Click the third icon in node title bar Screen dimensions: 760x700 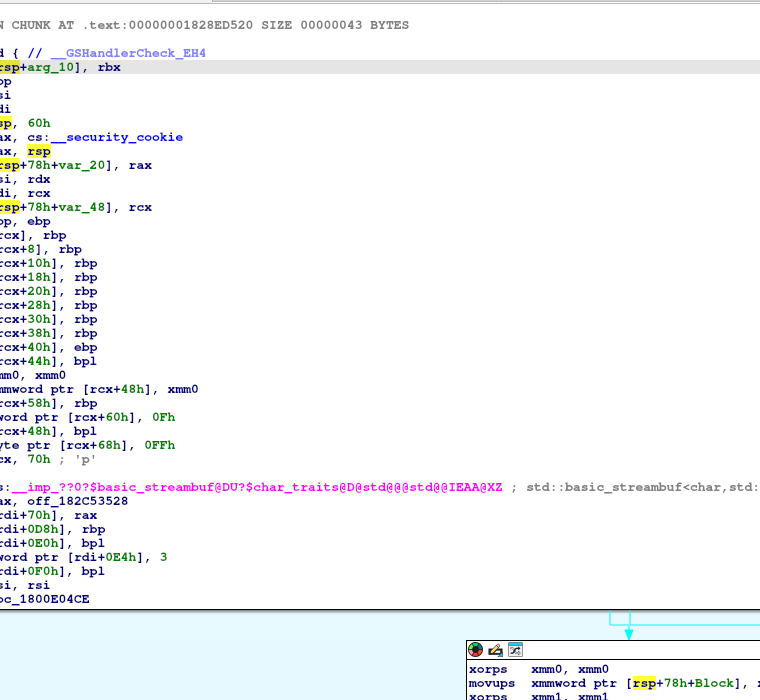pyautogui.click(x=515, y=650)
